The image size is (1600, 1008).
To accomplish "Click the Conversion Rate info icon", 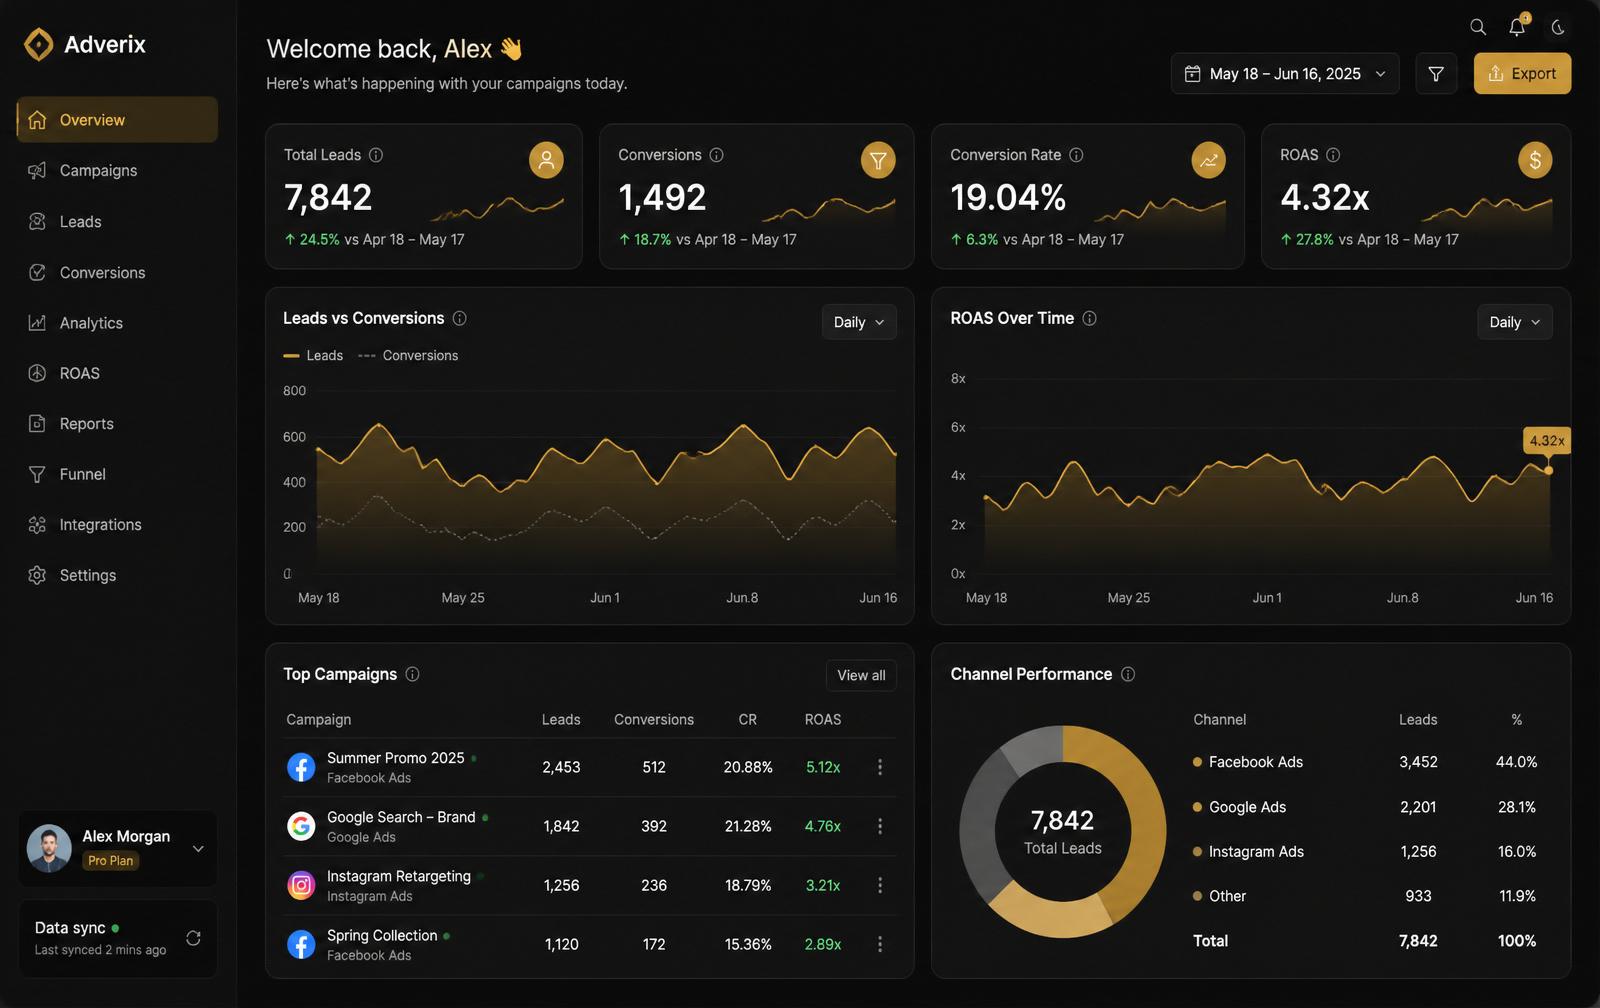I will (x=1076, y=155).
